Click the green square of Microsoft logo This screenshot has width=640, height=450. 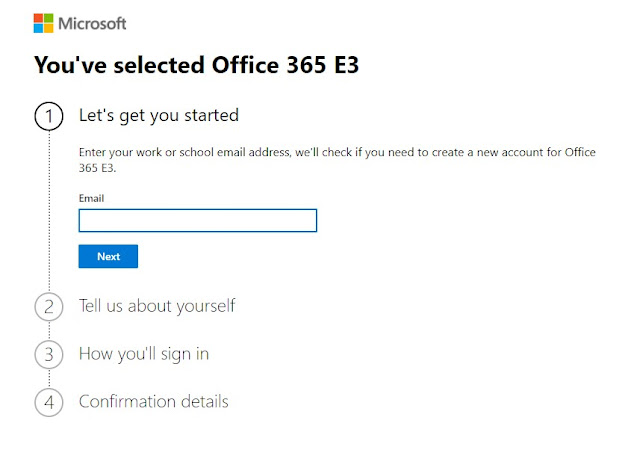click(x=50, y=18)
